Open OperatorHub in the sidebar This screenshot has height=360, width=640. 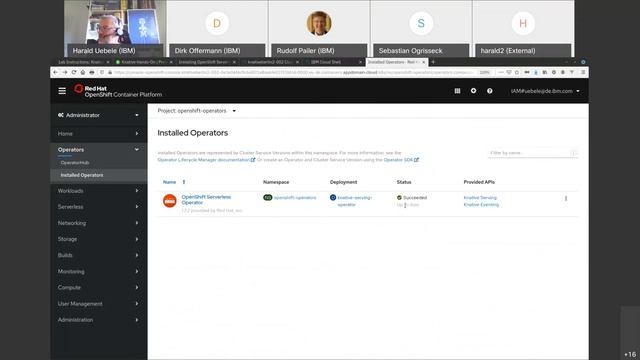coord(75,162)
